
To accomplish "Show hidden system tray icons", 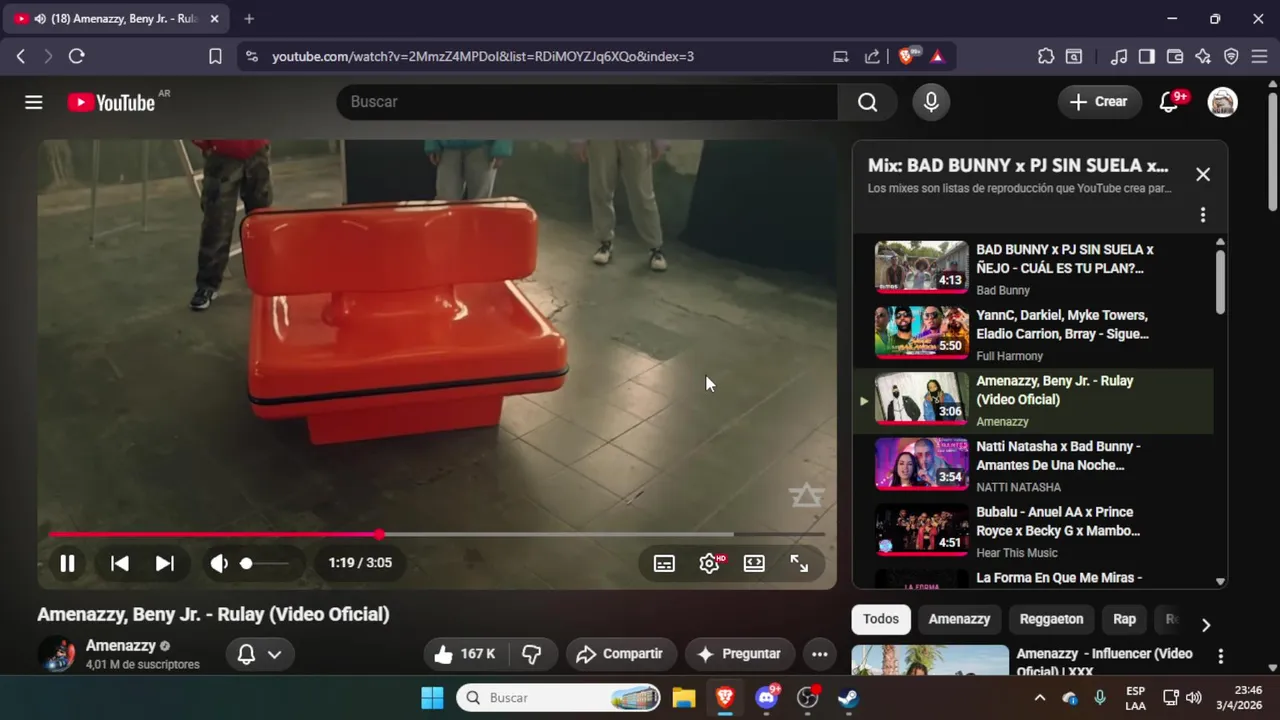I will 1039,698.
